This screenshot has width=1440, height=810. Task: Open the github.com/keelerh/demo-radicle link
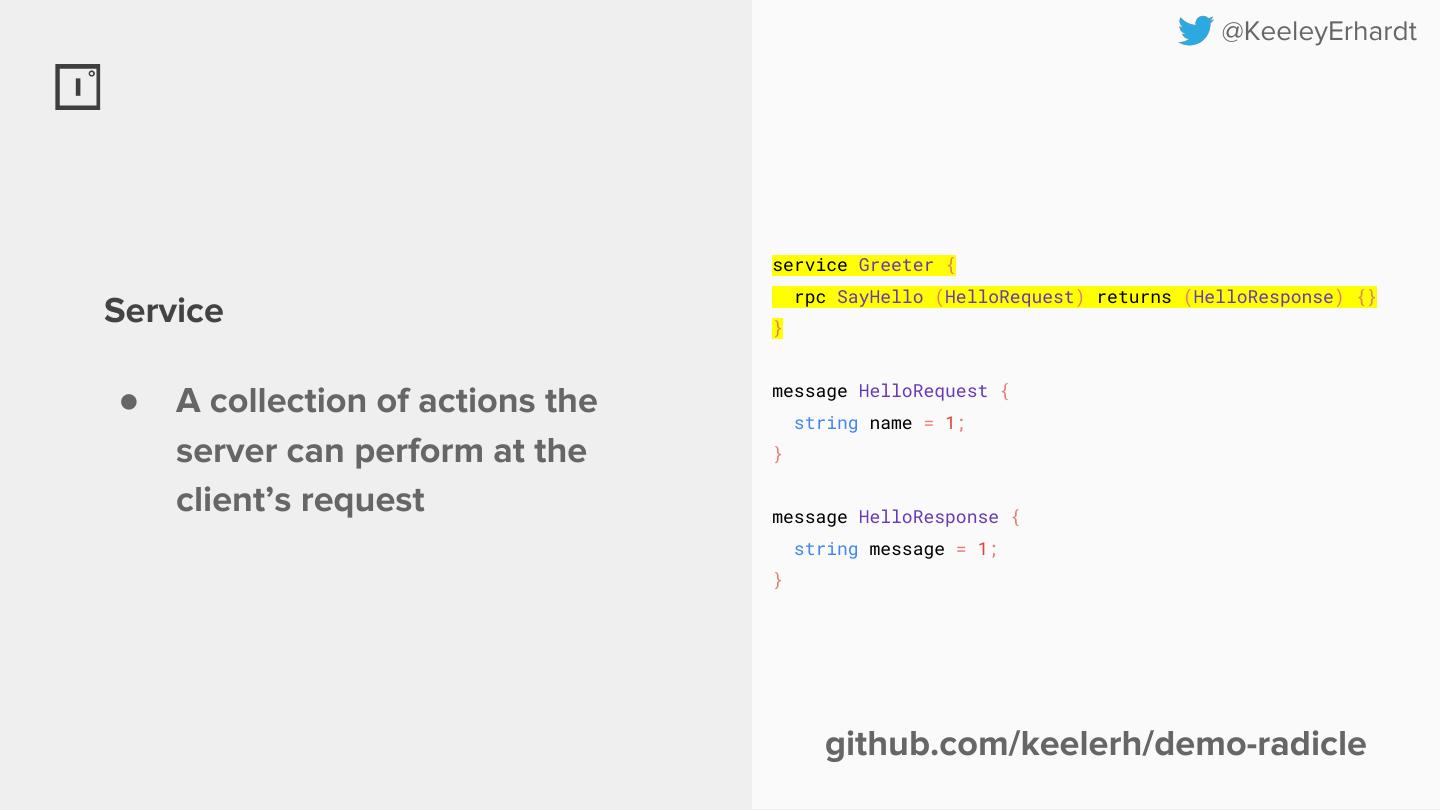[x=1095, y=744]
